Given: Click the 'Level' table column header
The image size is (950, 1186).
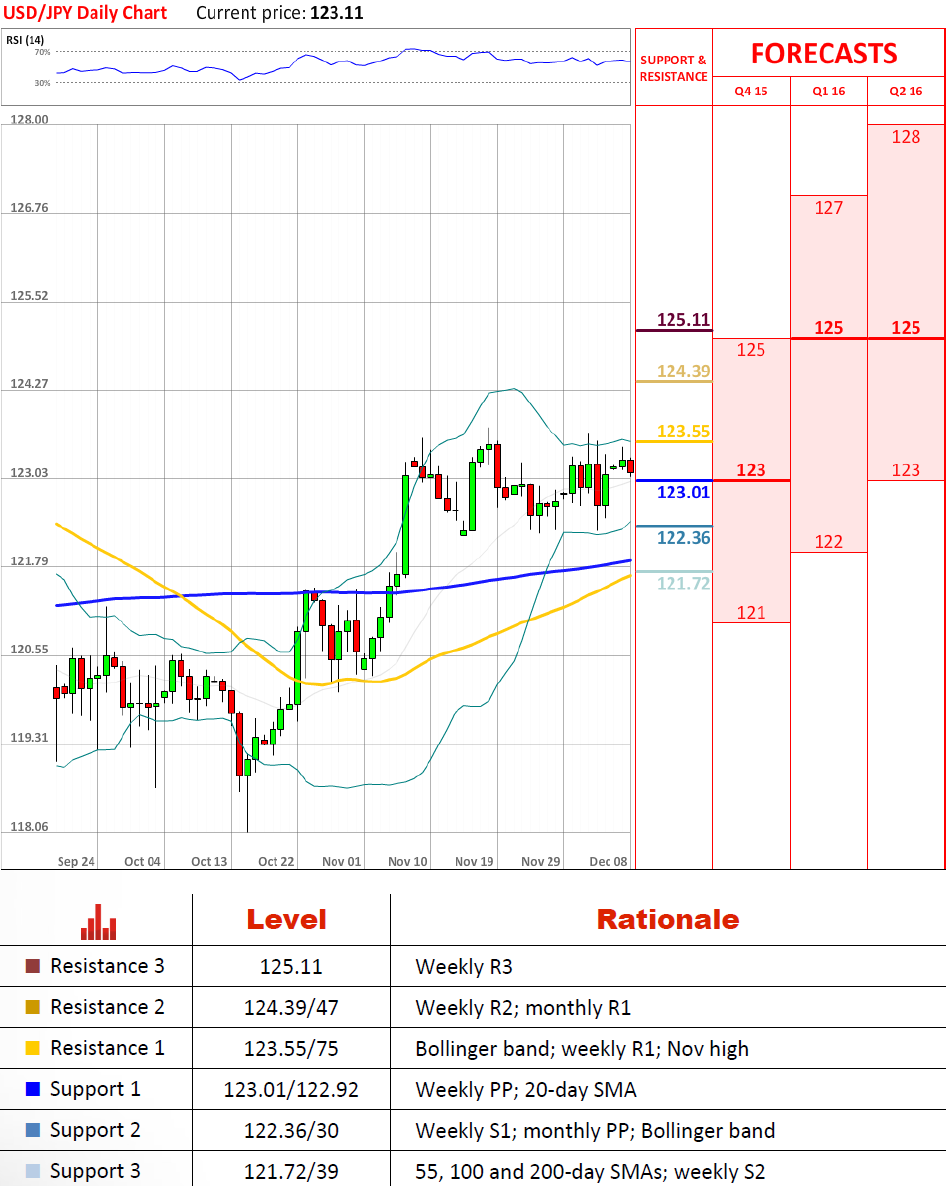Looking at the screenshot, I should coord(287,920).
